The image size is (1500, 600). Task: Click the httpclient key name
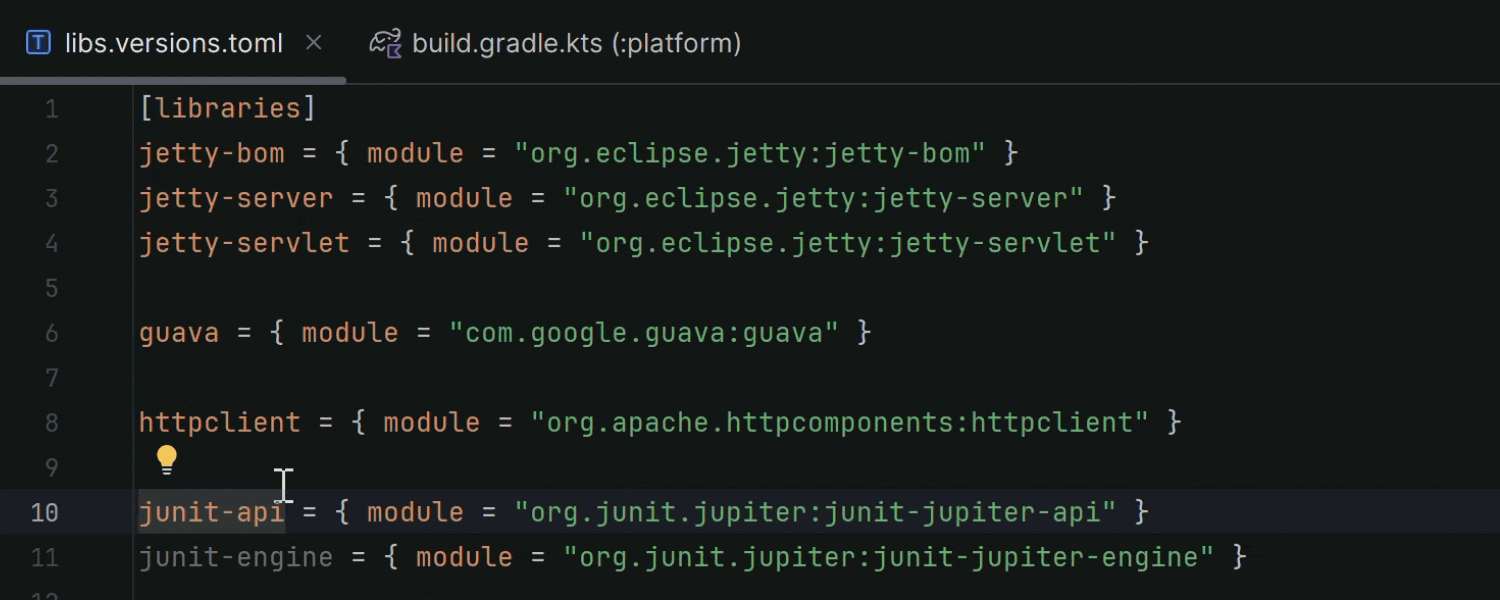pyautogui.click(x=219, y=422)
